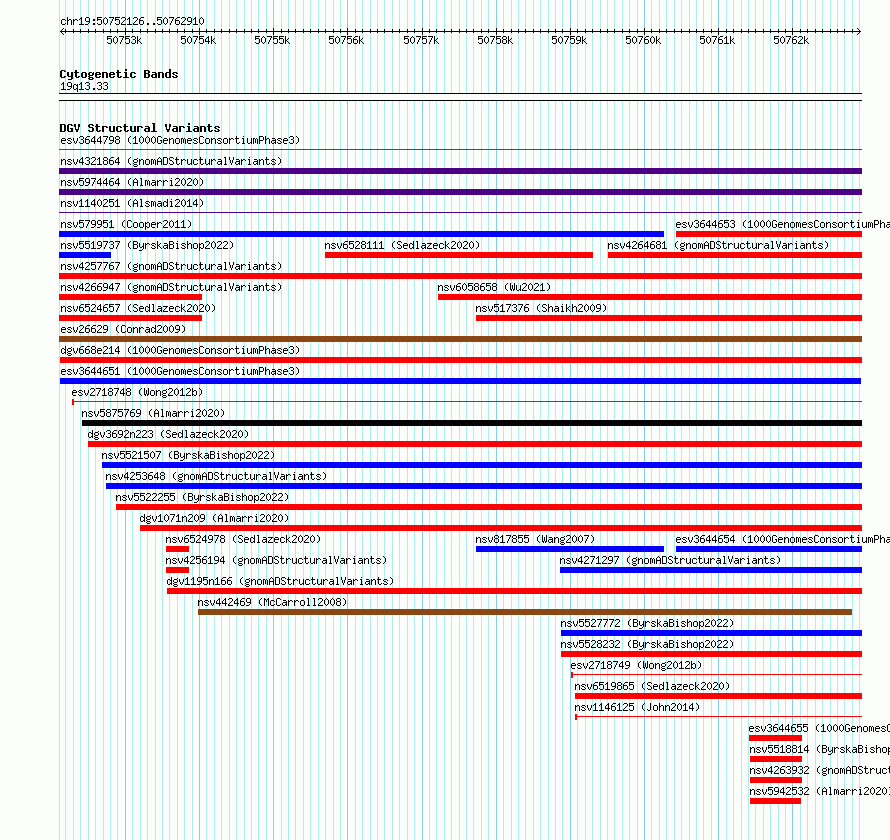Click the esv3644653 variant label
Viewport: 890px width, 840px height.
pyautogui.click(x=783, y=224)
